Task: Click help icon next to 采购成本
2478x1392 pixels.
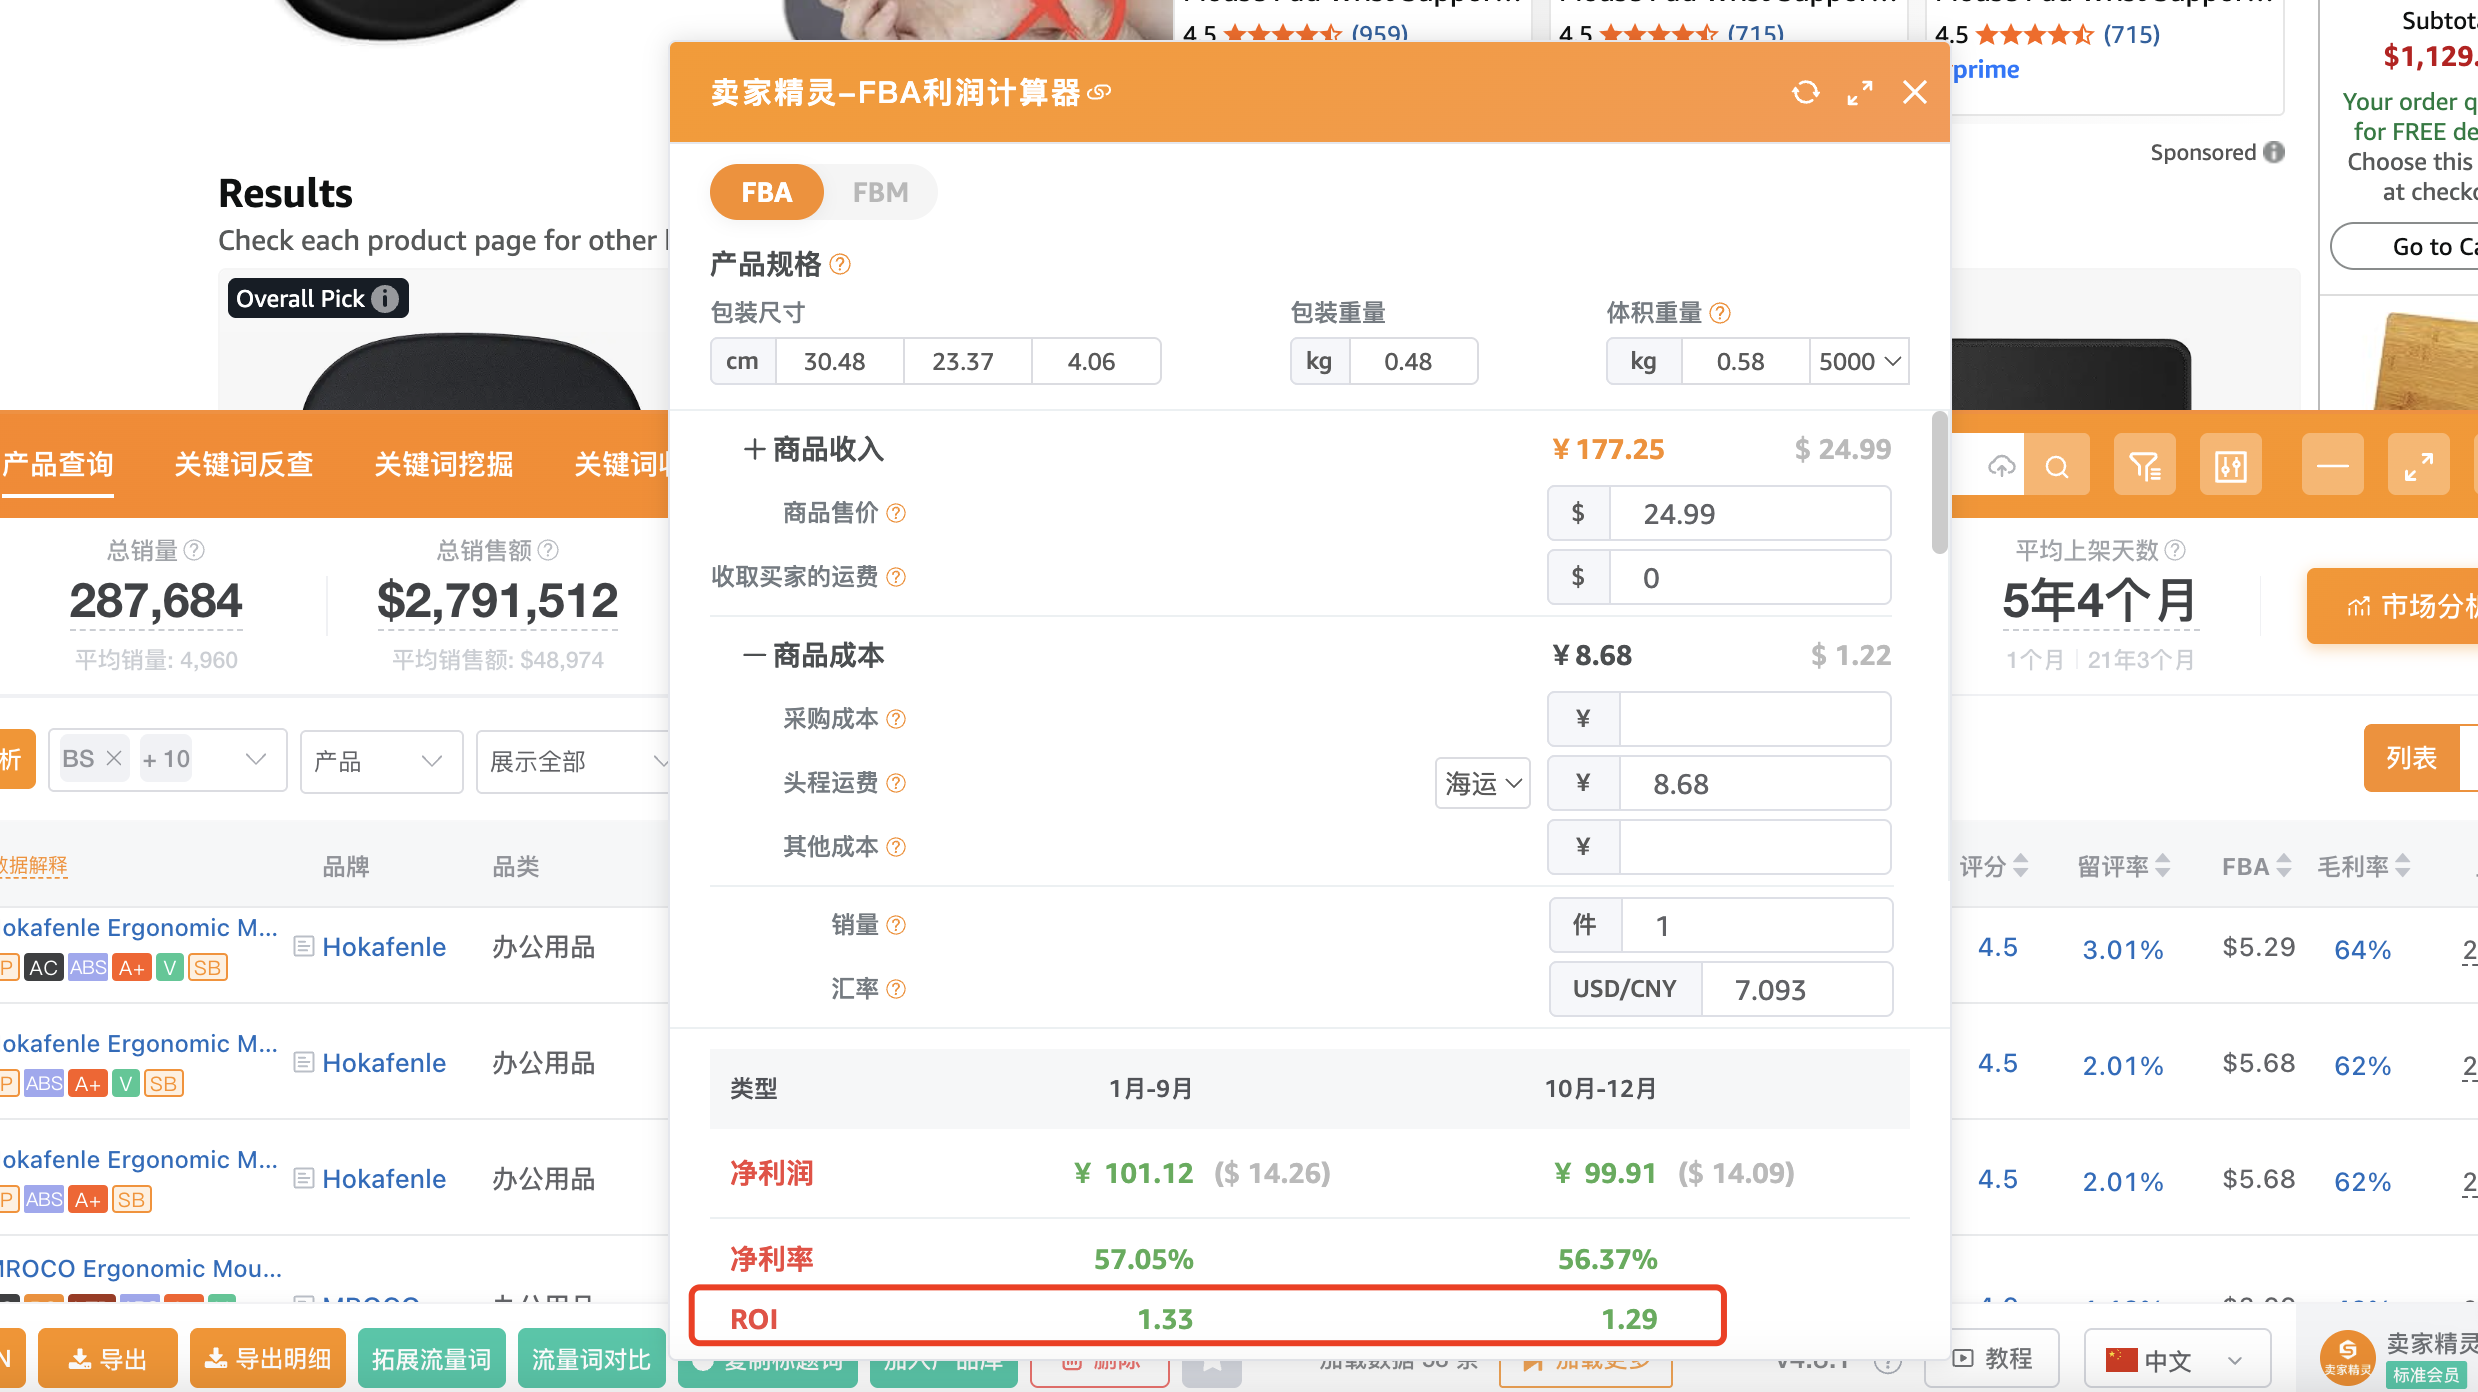Action: (896, 719)
